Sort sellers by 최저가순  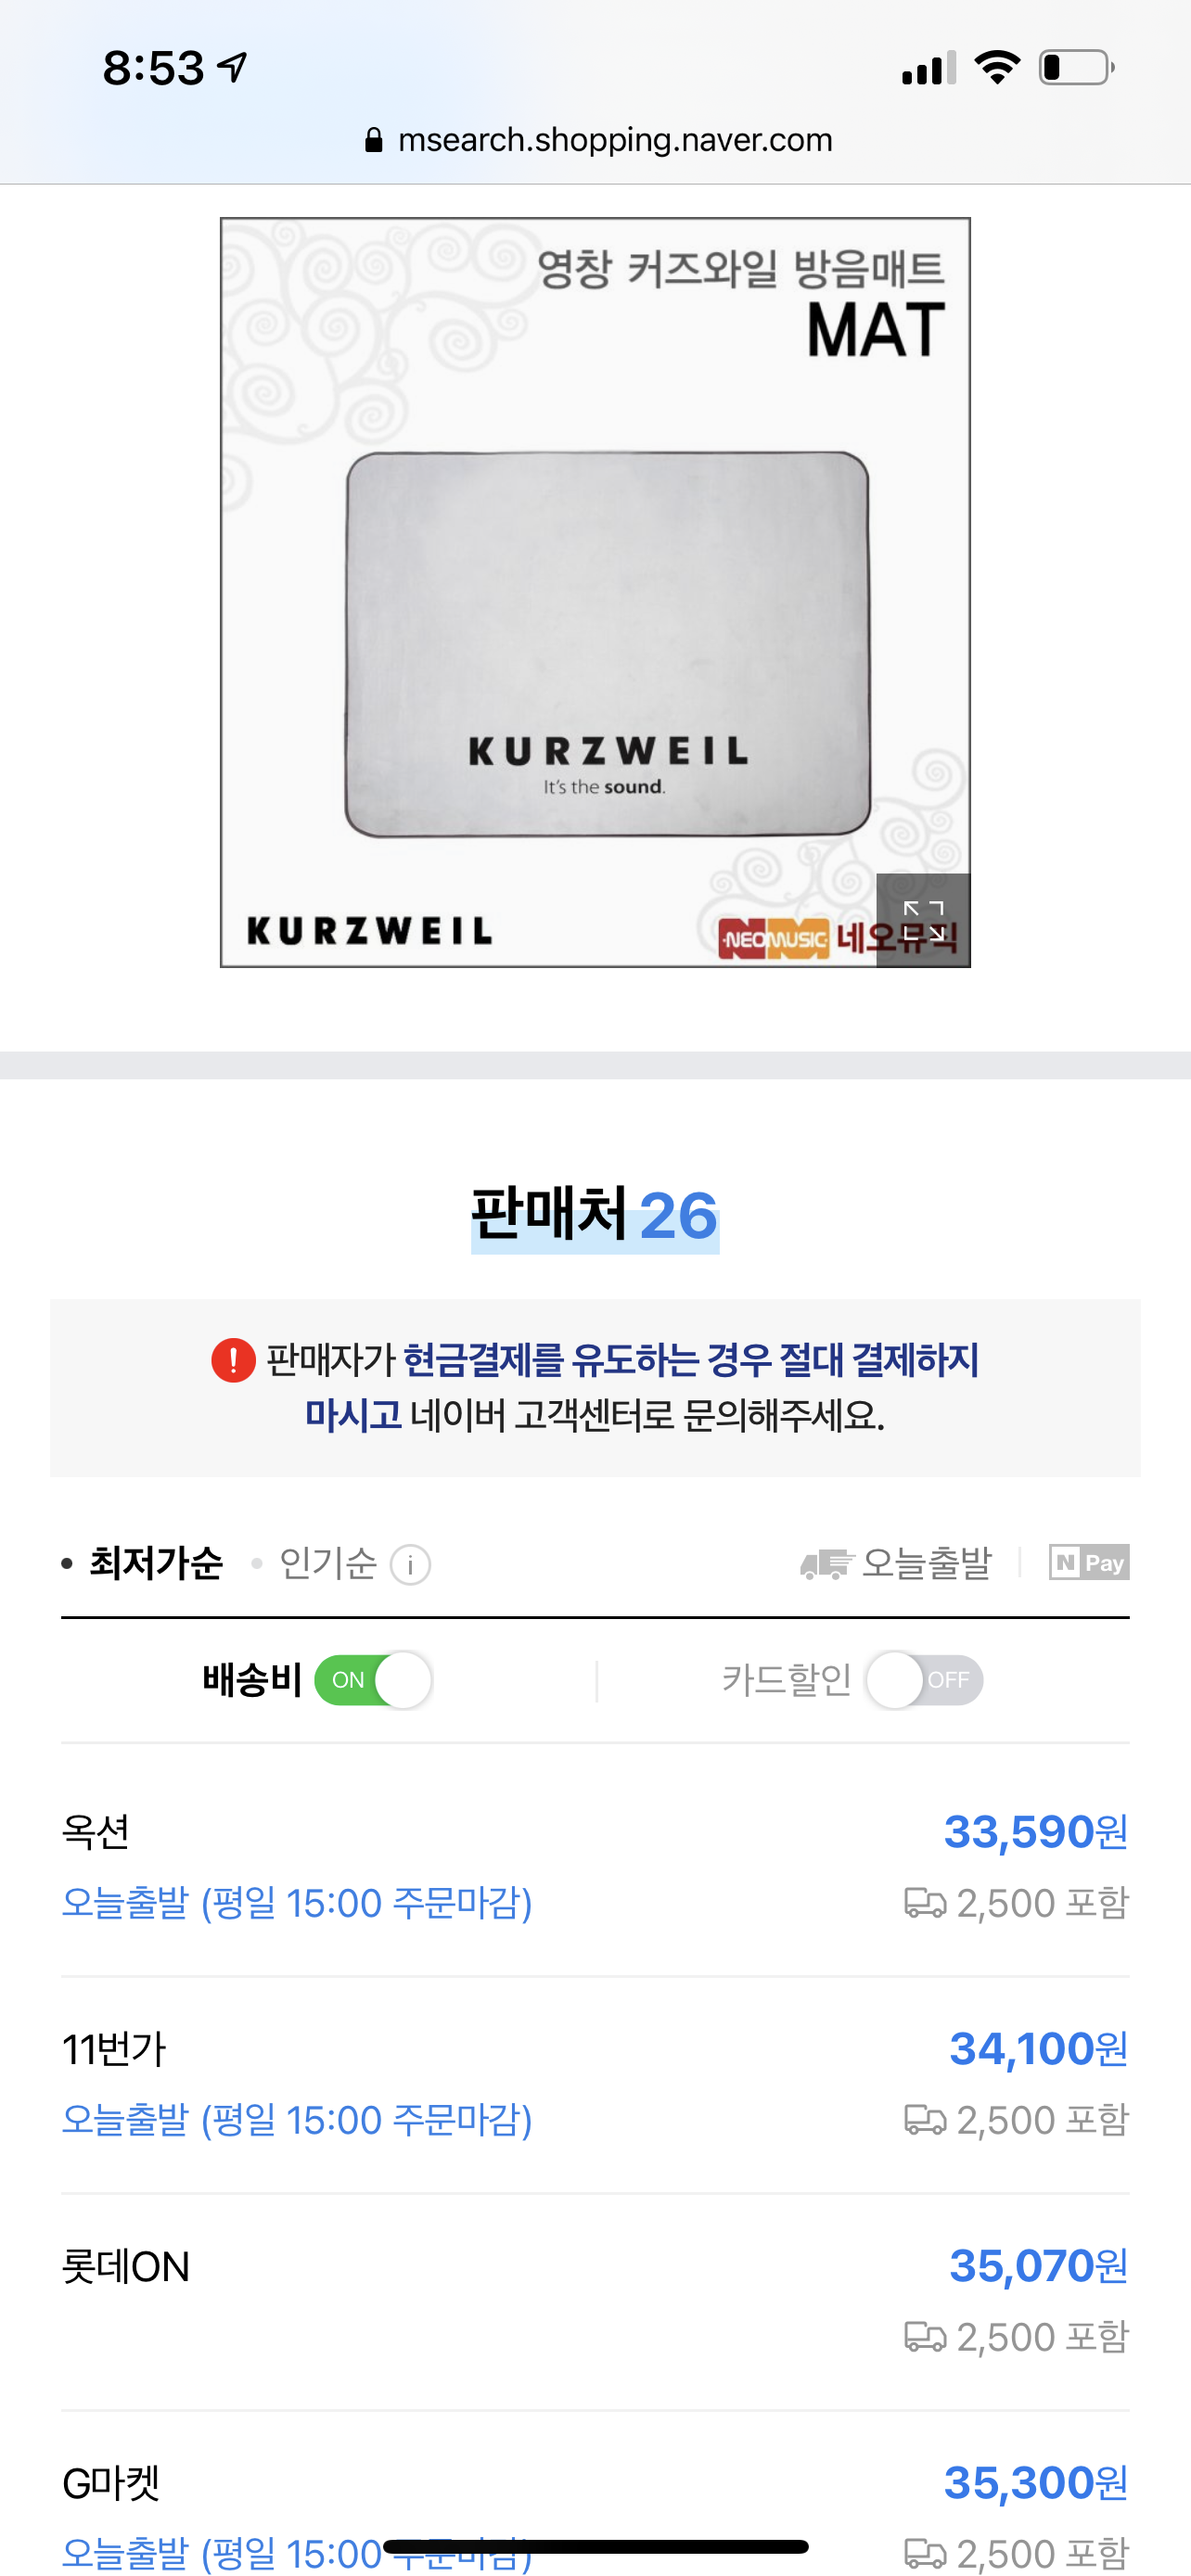(x=156, y=1563)
